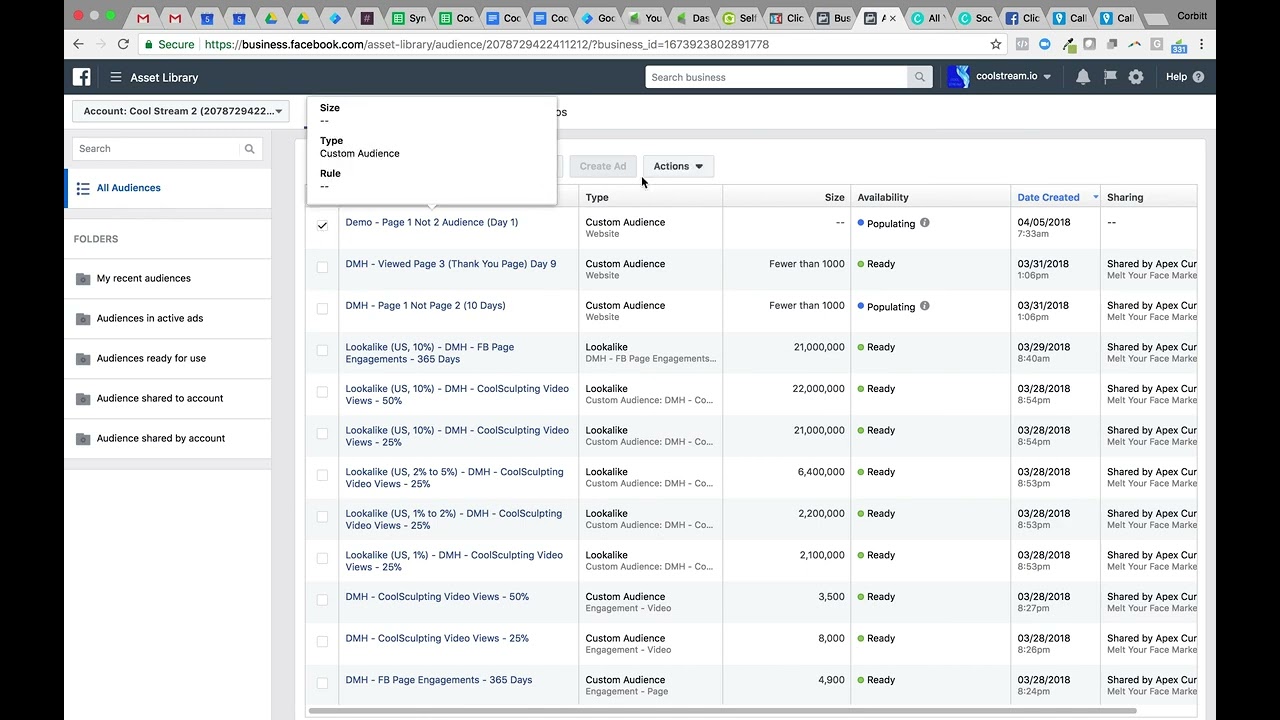Click the Help question mark icon
The width and height of the screenshot is (1280, 720).
pos(1198,77)
